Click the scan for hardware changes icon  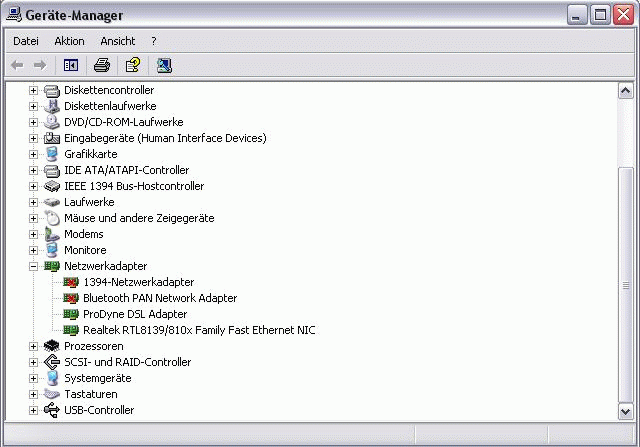point(163,65)
